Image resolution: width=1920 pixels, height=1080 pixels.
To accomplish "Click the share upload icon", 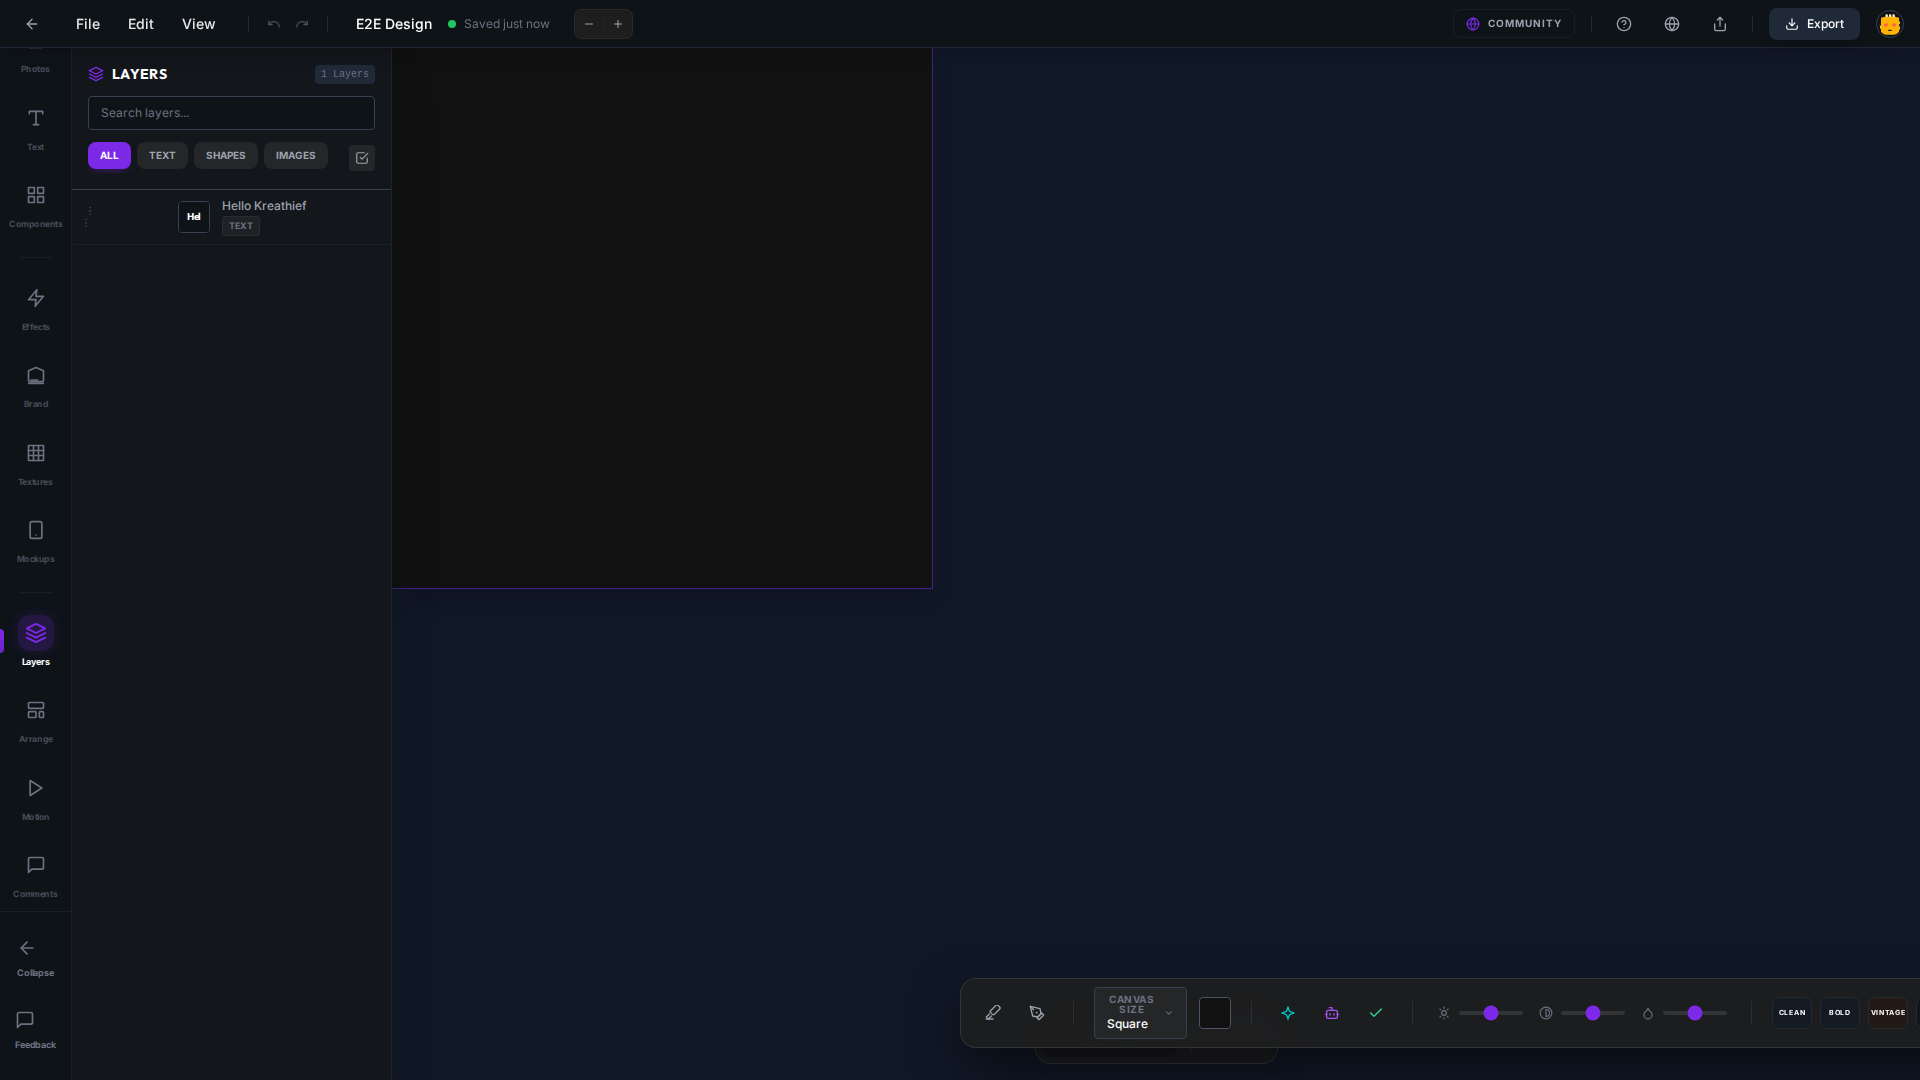I will (1720, 24).
